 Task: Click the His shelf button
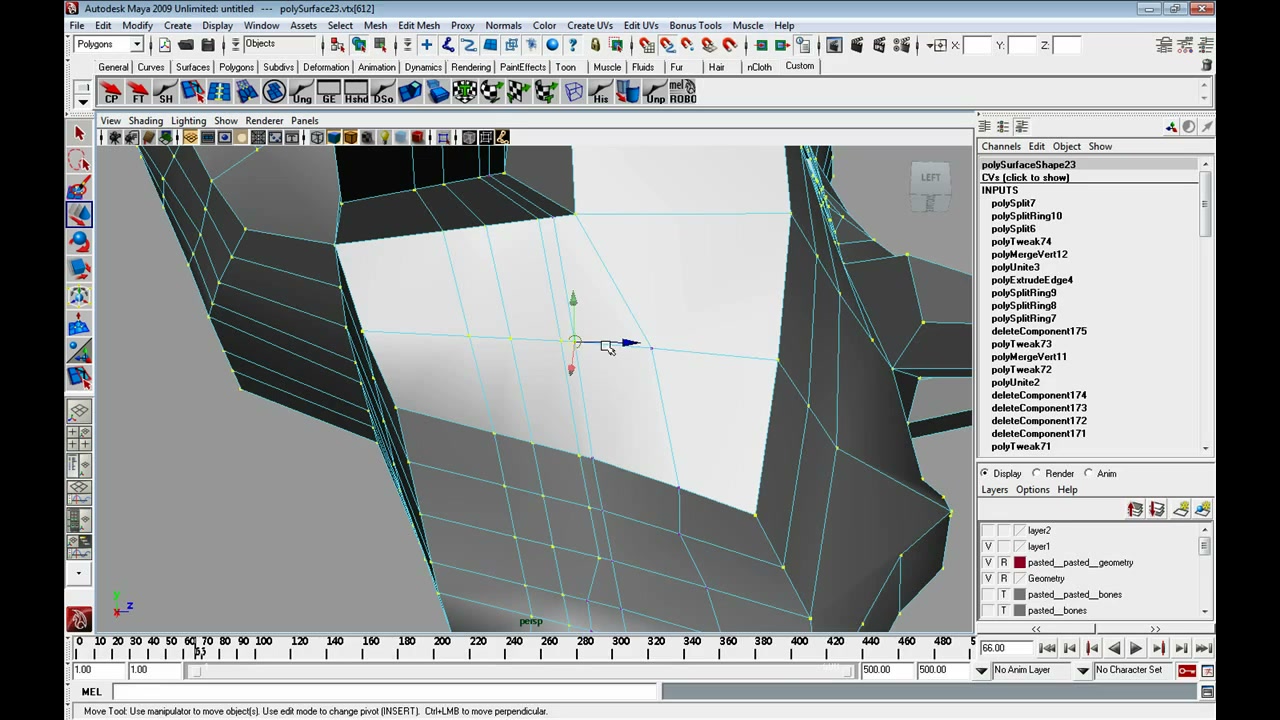(x=600, y=93)
